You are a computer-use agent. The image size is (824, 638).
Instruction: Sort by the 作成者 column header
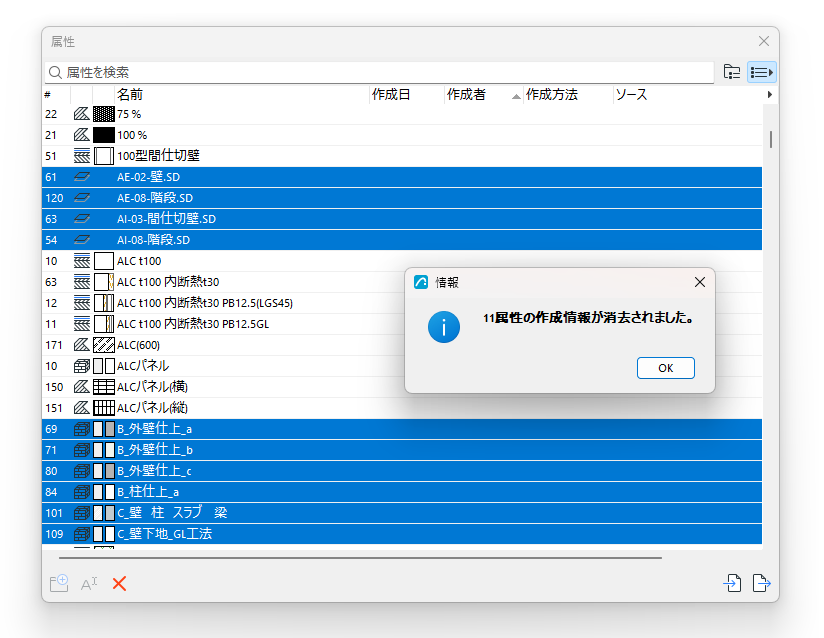483,95
